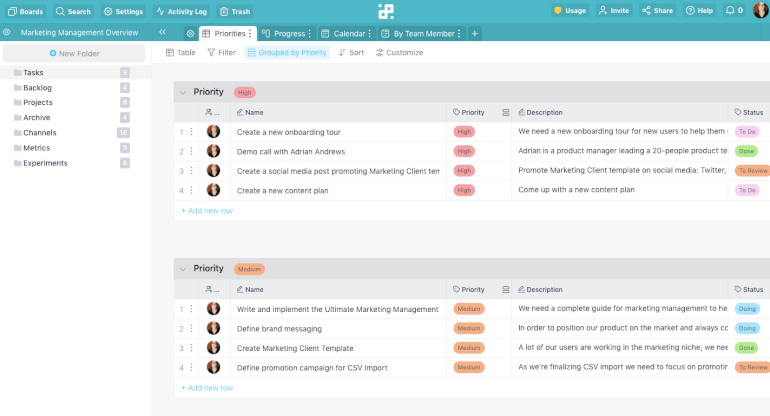Screen dimensions: 770x416
Task: Open the Activity Log
Action: pos(180,11)
